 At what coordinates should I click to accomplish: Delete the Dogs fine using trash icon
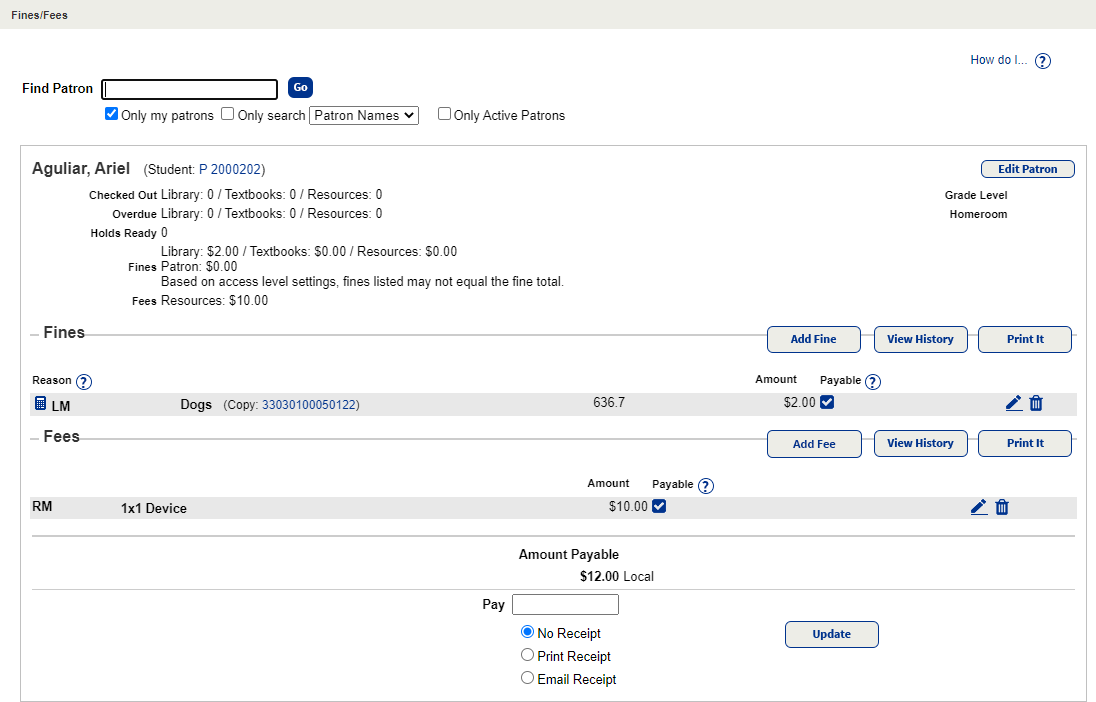[1036, 403]
